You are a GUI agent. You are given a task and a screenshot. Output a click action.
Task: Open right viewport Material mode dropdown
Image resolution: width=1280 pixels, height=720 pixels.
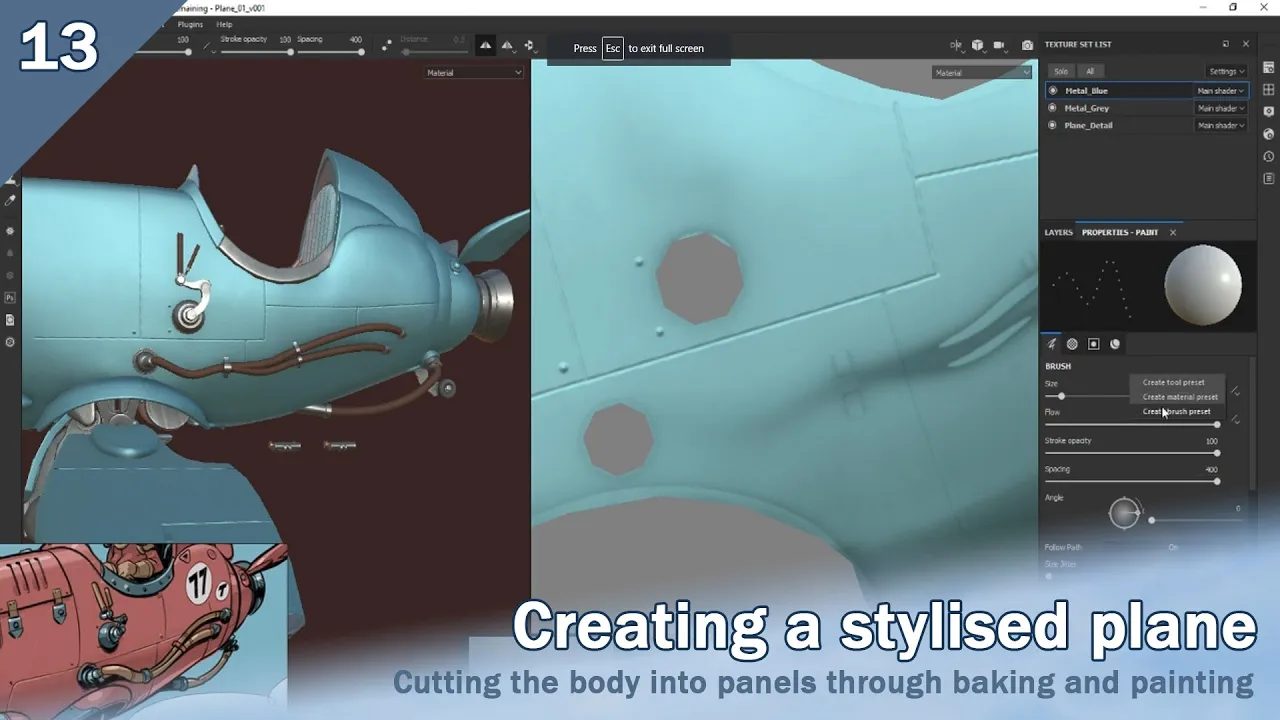tap(981, 72)
